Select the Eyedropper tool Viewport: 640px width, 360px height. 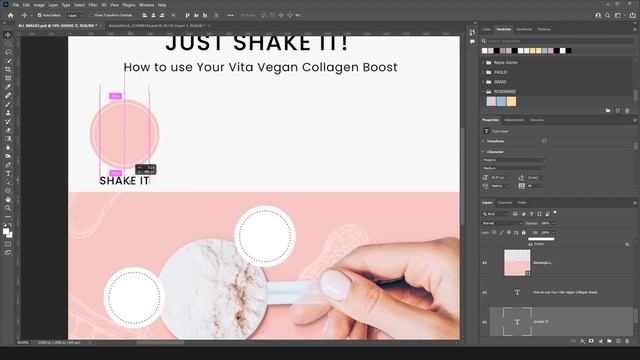(8, 87)
